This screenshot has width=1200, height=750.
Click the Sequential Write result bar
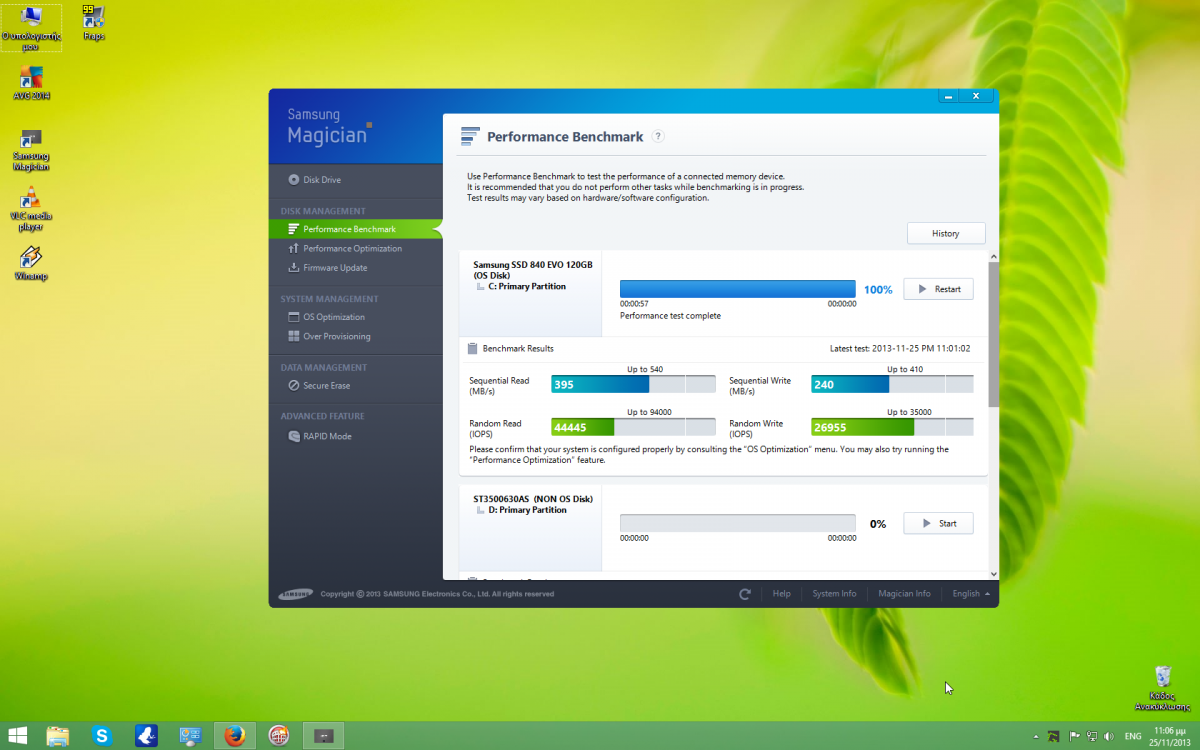892,385
